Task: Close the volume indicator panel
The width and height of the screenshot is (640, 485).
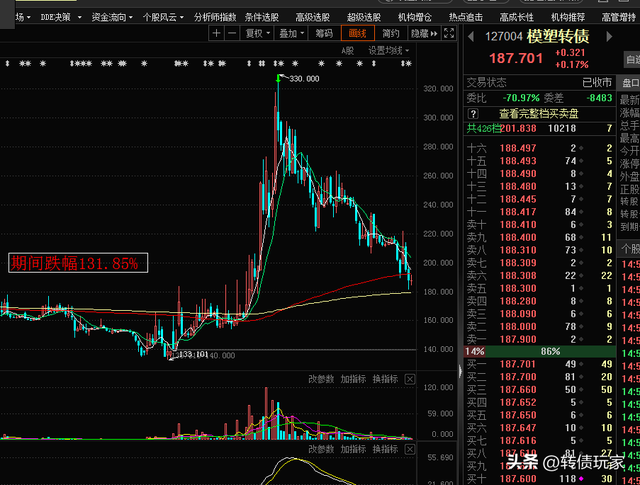Action: [x=410, y=379]
